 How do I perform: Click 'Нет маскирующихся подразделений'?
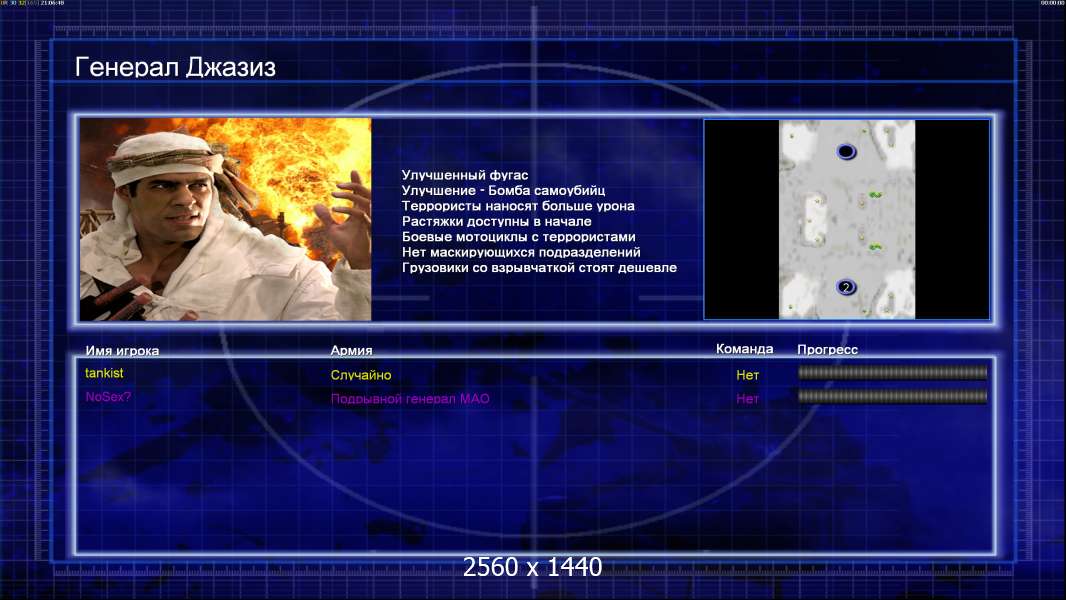tap(521, 252)
